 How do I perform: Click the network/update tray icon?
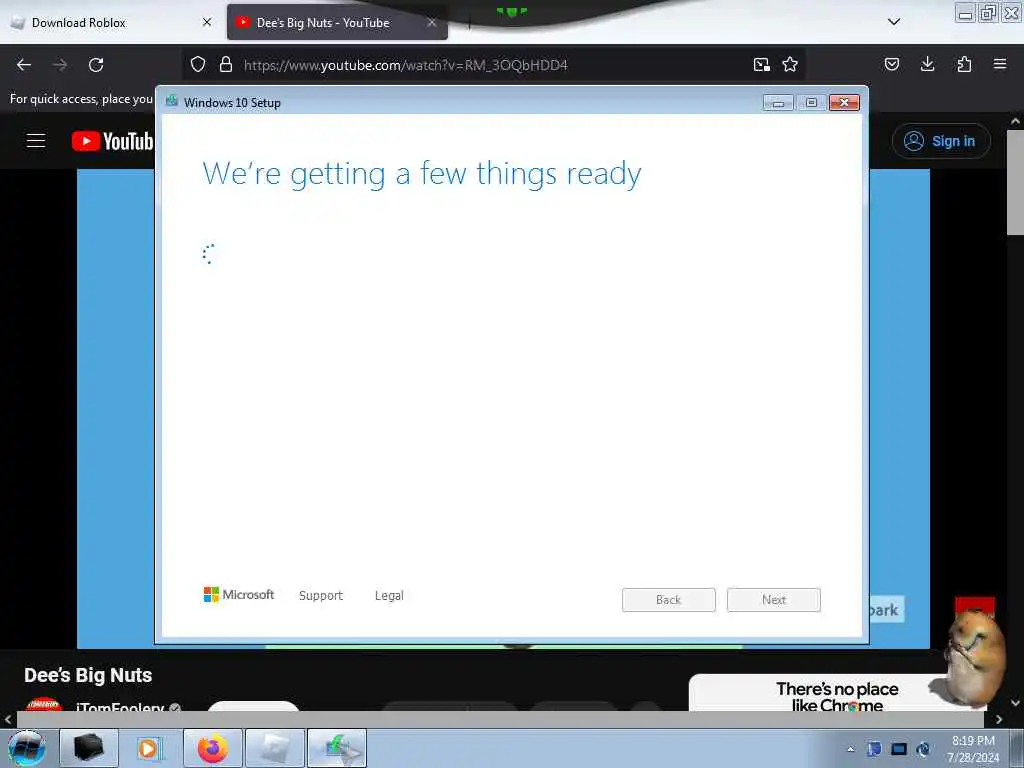pyautogui.click(x=923, y=749)
